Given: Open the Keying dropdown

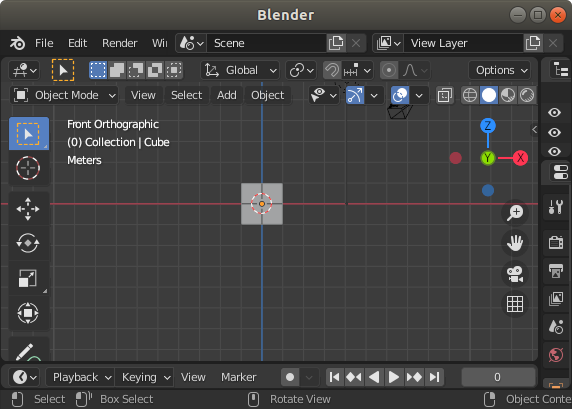Looking at the screenshot, I should pyautogui.click(x=144, y=377).
